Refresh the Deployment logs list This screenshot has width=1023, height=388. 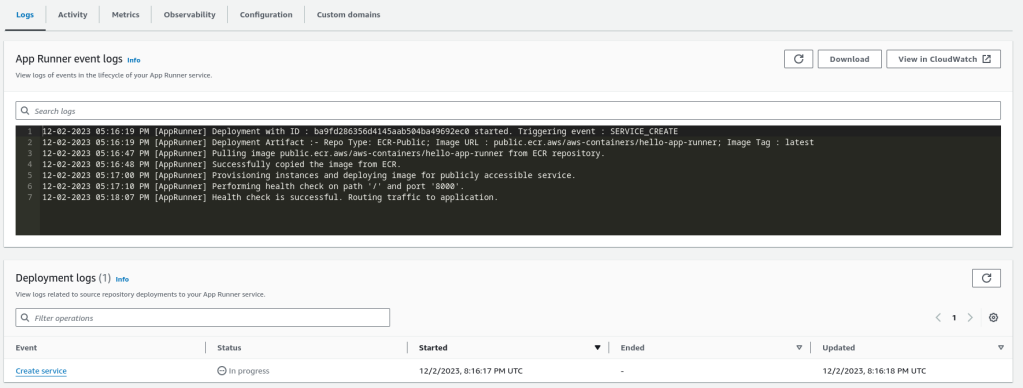pyautogui.click(x=986, y=278)
